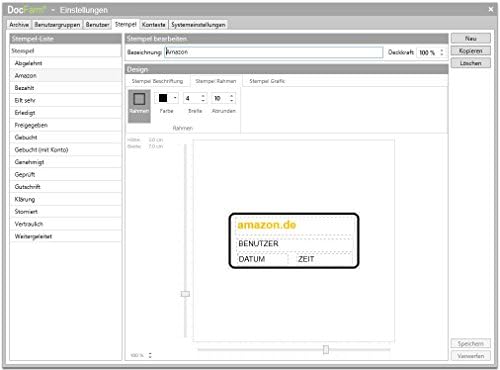This screenshot has width=500, height=370.
Task: Click the DATUM field in stamp preview
Action: [262, 259]
